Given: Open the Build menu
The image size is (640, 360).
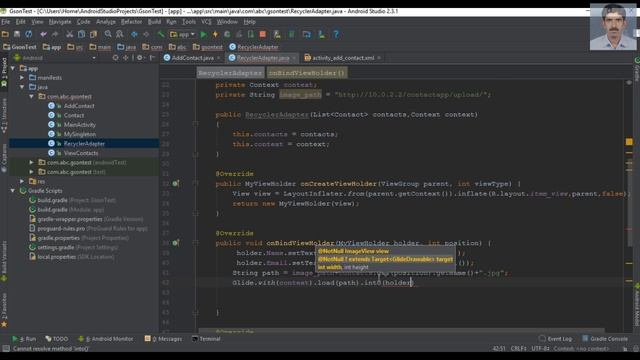Looking at the screenshot, I should click(154, 22).
